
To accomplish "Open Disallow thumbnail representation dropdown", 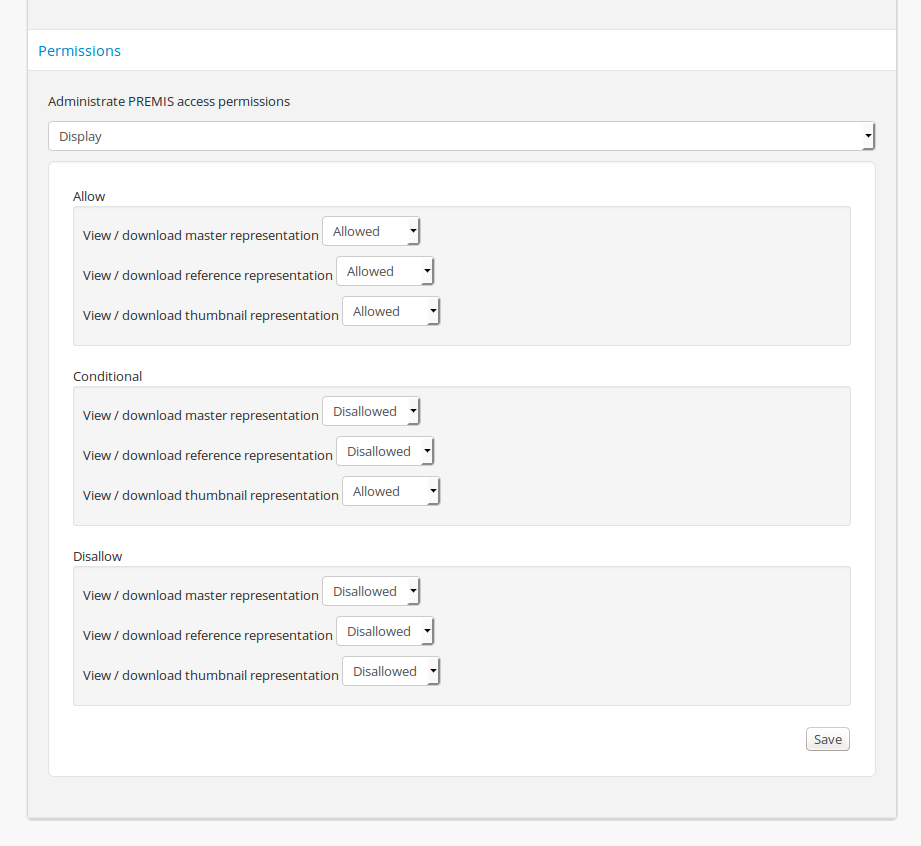I will pos(391,672).
